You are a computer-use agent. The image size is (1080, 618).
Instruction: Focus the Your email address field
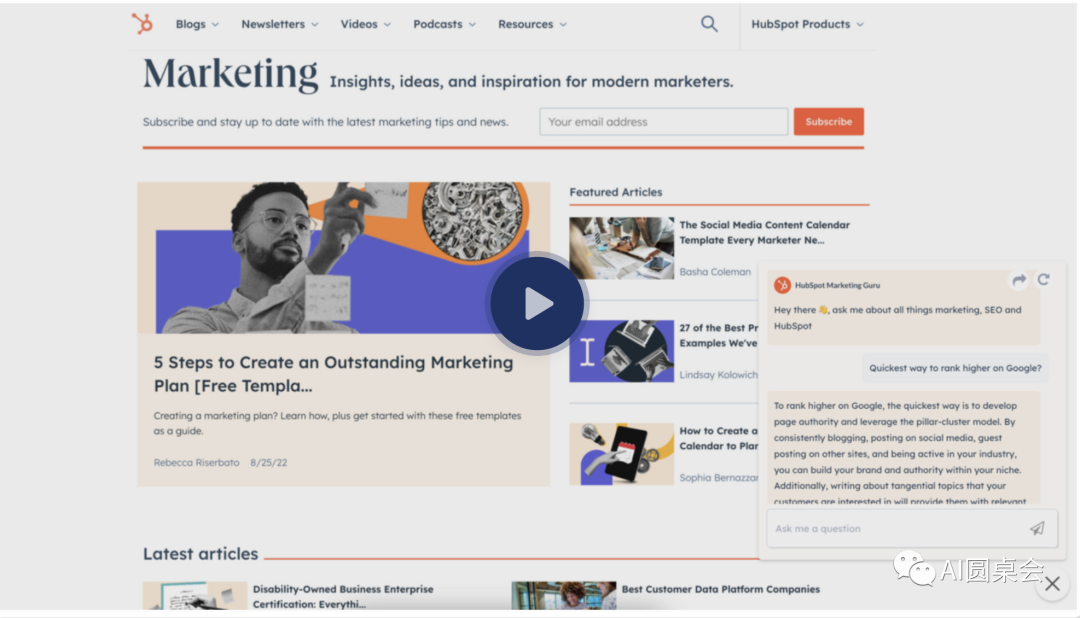(664, 121)
